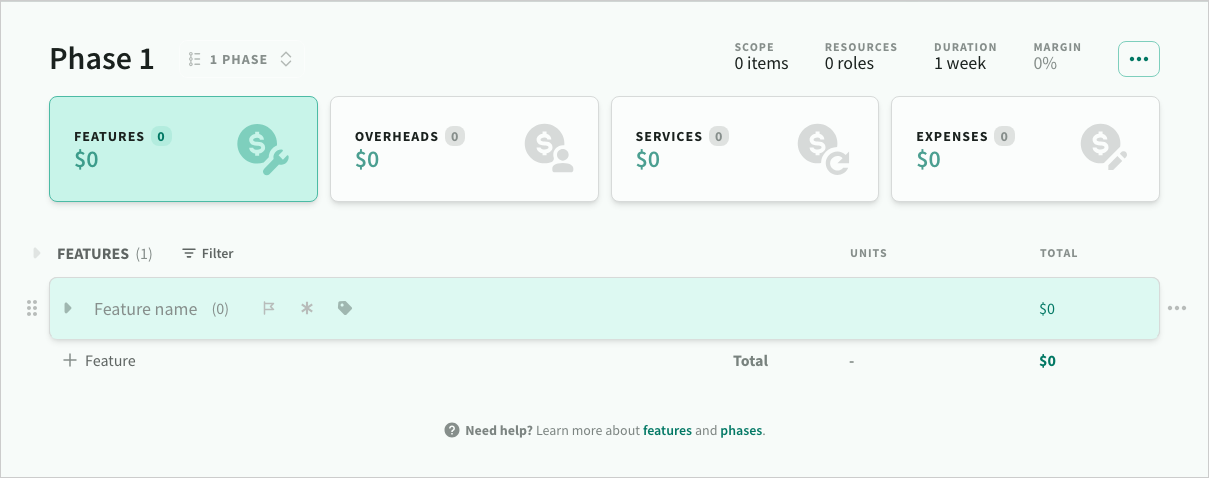Open the Phase 1 more options button
Image resolution: width=1209 pixels, height=478 pixels.
1138,59
